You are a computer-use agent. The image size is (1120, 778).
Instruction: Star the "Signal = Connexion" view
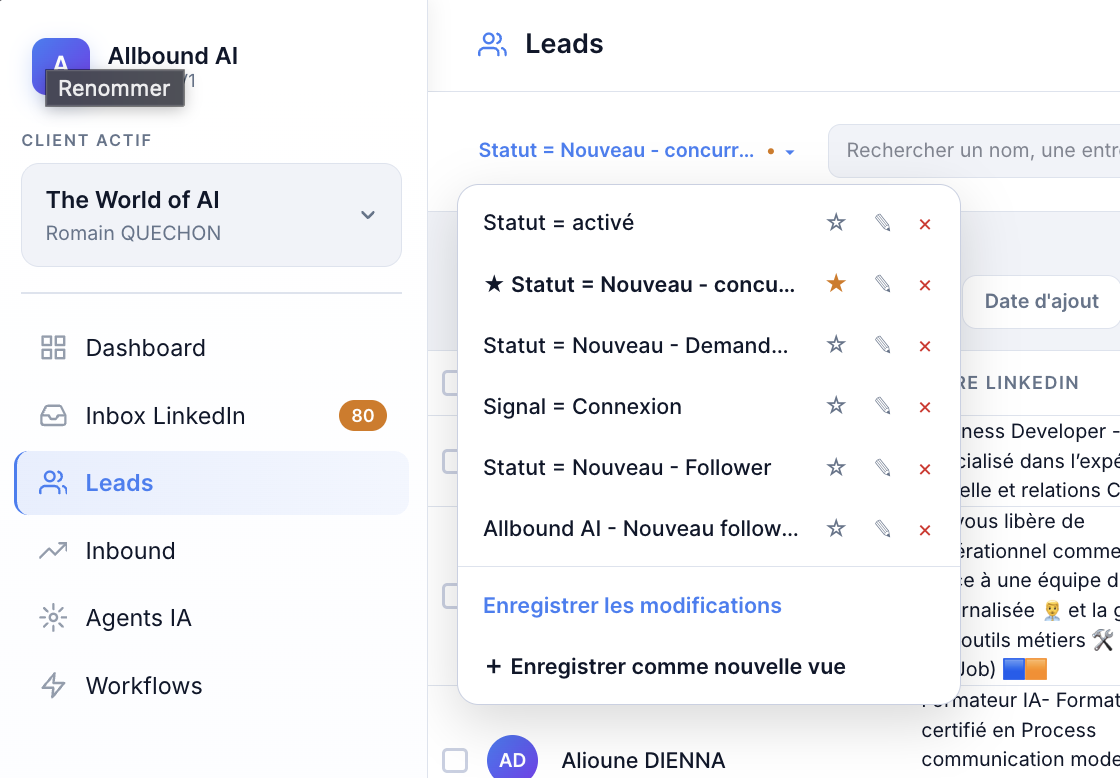pyautogui.click(x=836, y=406)
